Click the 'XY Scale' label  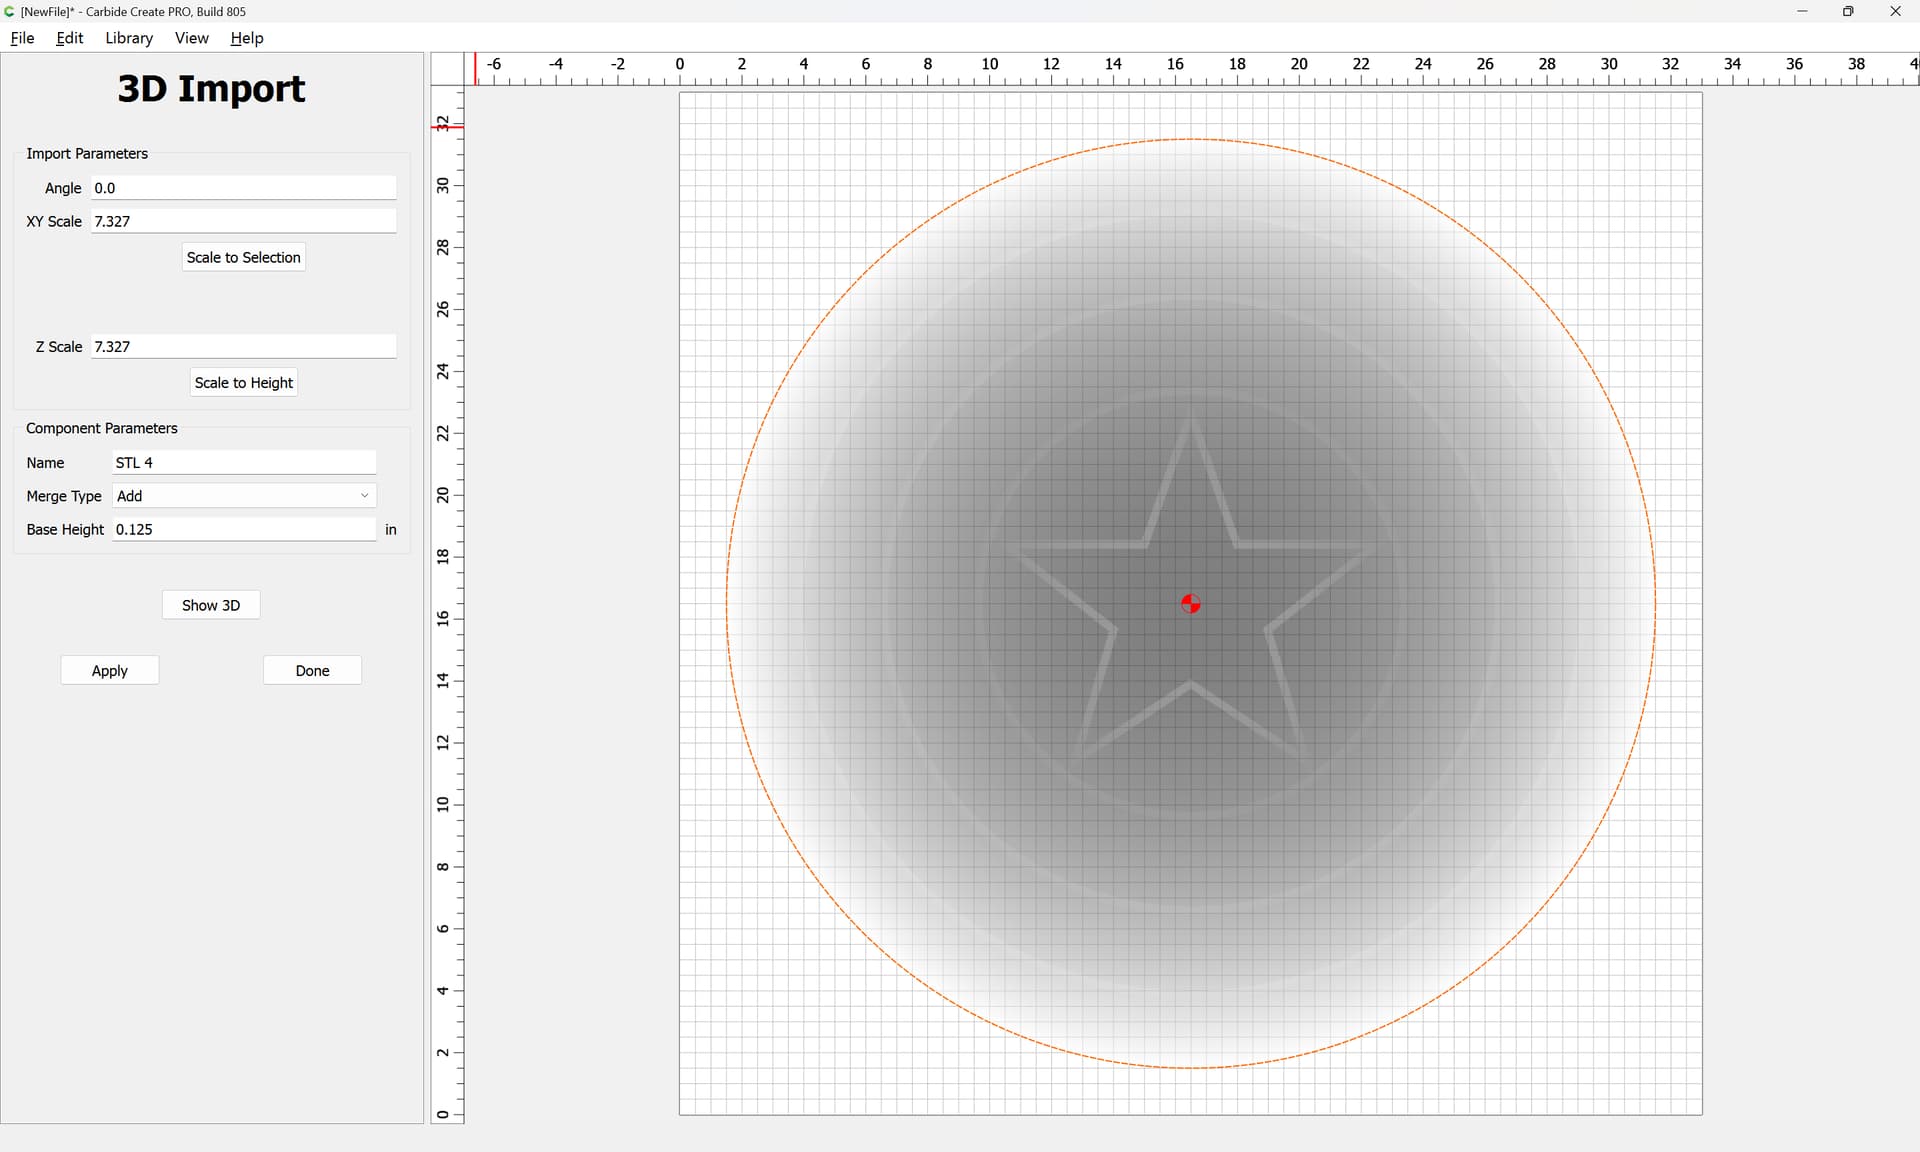54,221
